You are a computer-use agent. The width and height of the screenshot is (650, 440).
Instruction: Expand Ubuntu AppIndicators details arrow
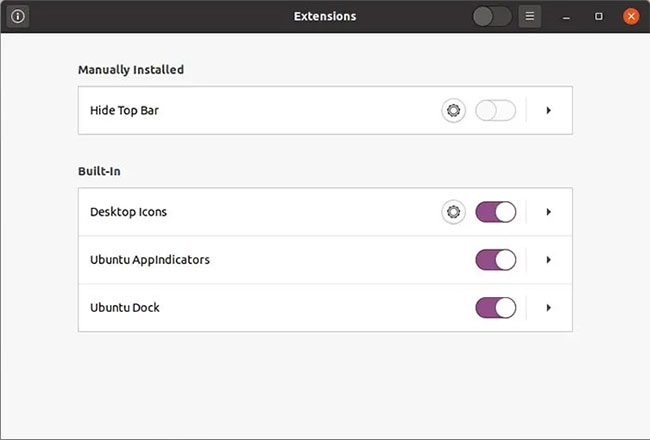point(548,260)
